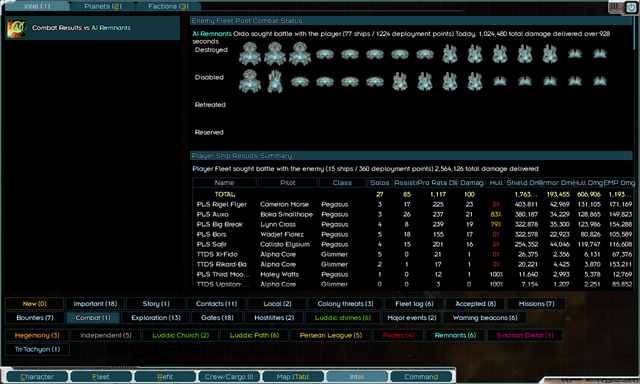Viewport: 640px width, 384px height.
Task: Filter intel by Sindrian Diktat (1)
Action: point(525,335)
